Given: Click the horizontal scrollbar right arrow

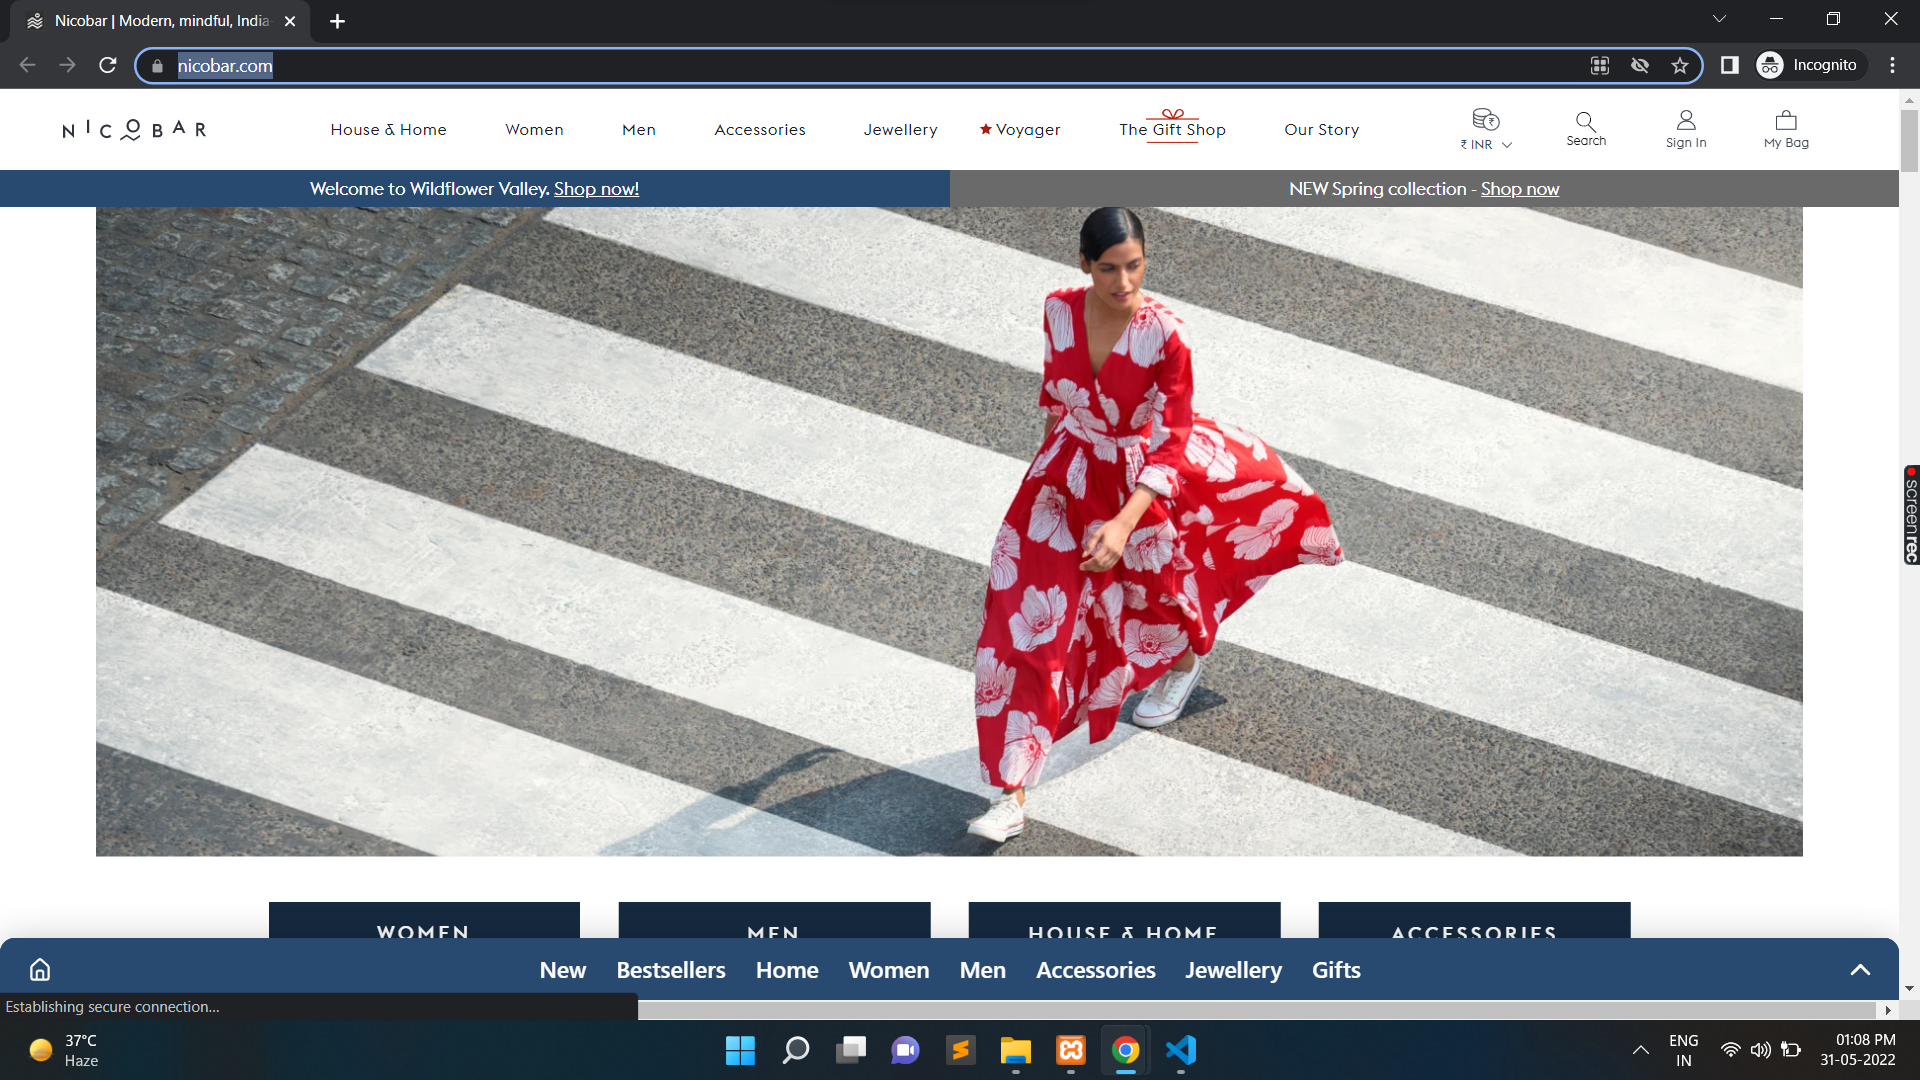Looking at the screenshot, I should tap(1888, 1010).
